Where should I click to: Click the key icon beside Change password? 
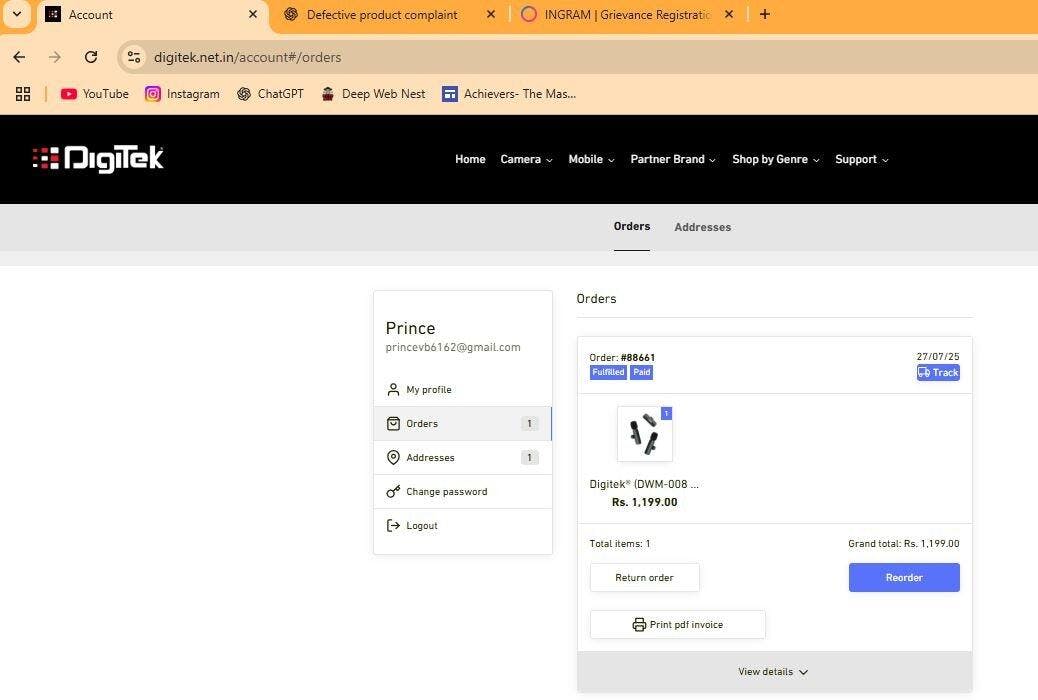click(393, 491)
